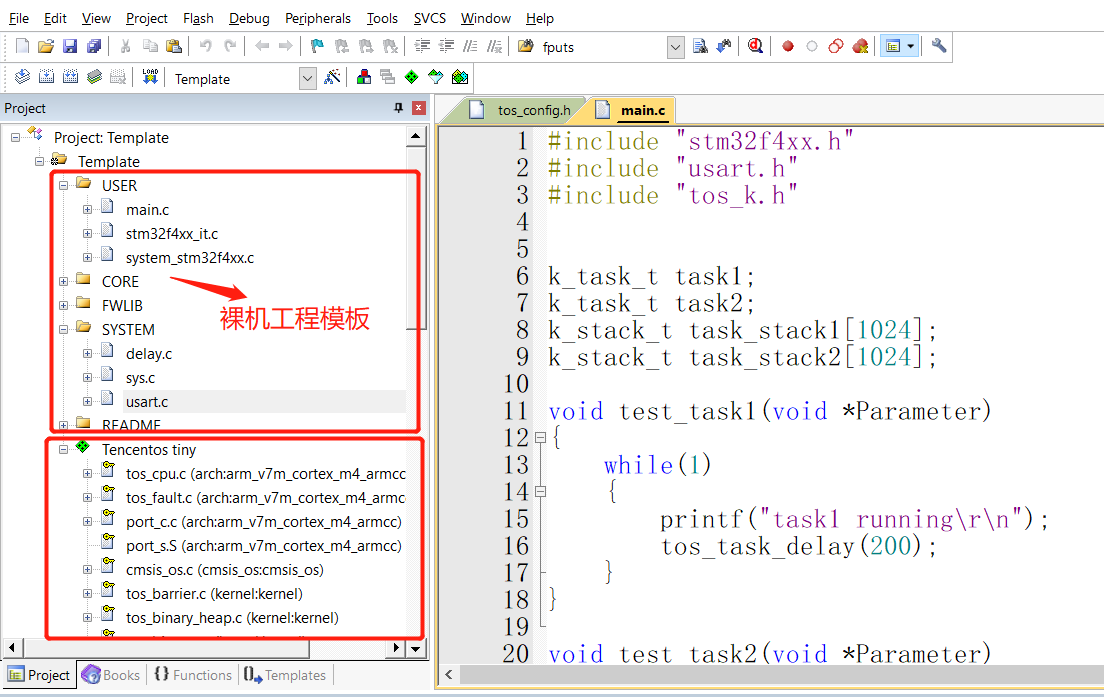Save the current file using the floppy icon
This screenshot has width=1104, height=697.
coord(70,46)
